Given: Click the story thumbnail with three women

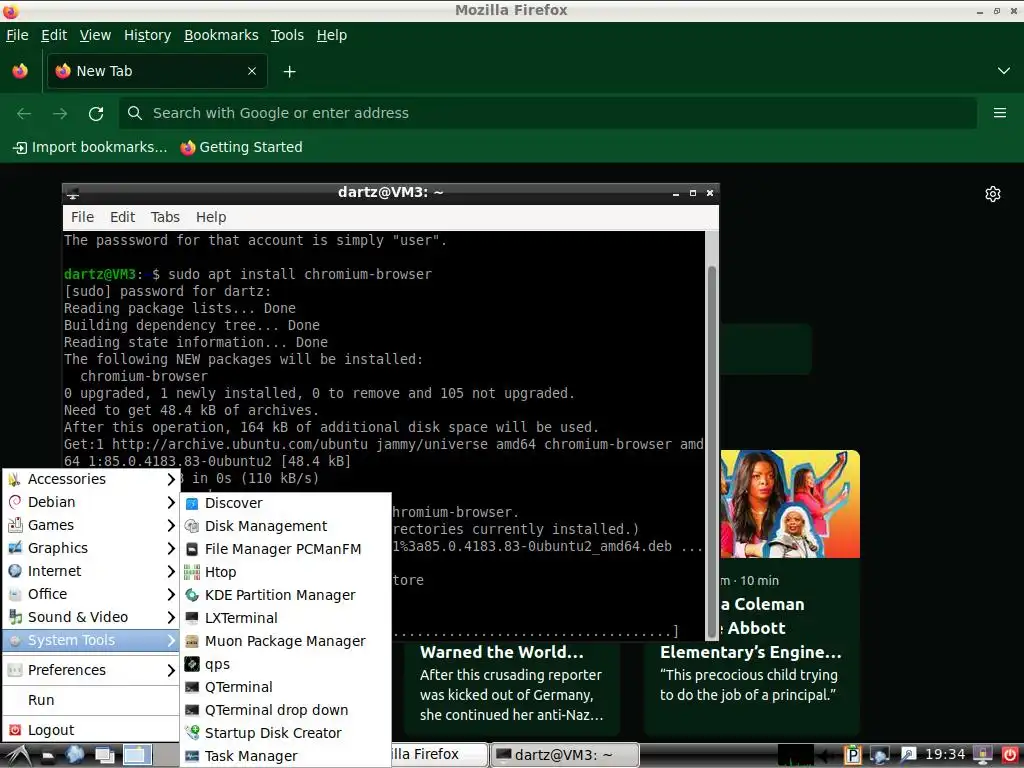Looking at the screenshot, I should pos(790,504).
